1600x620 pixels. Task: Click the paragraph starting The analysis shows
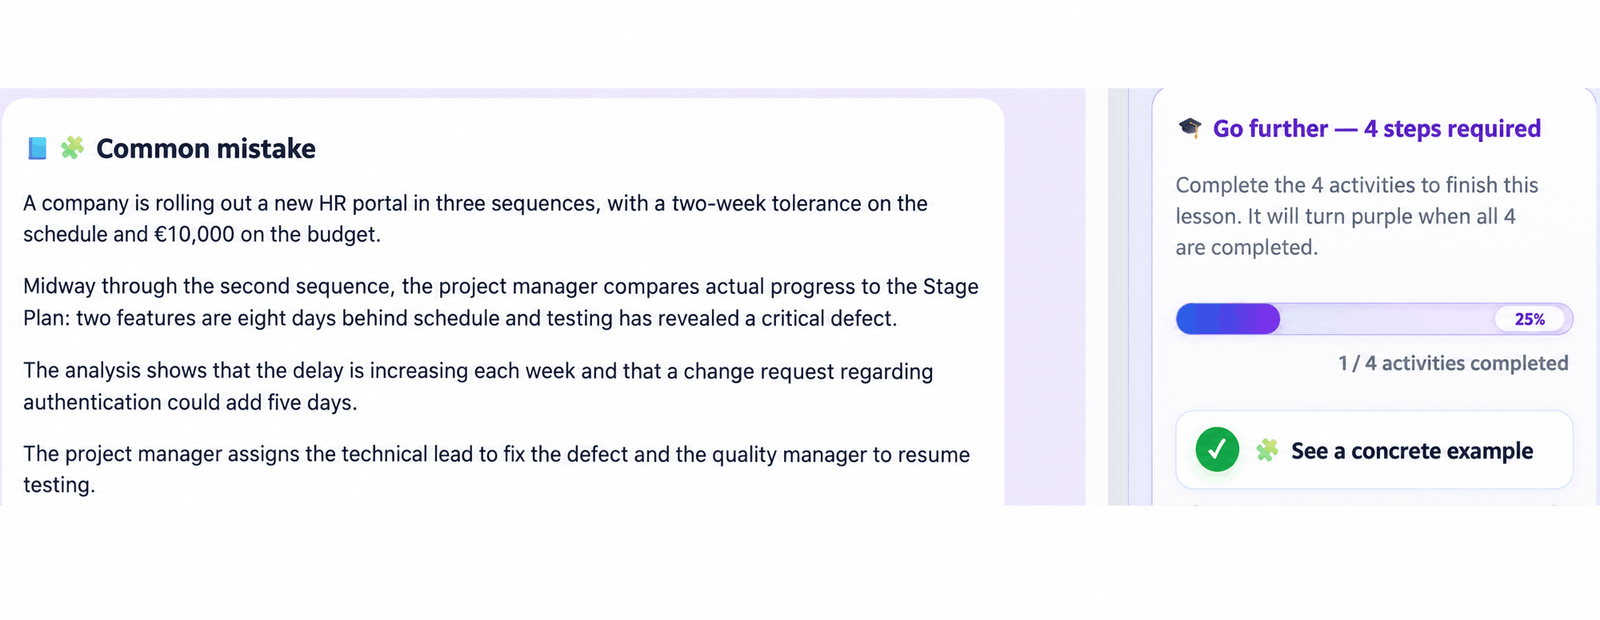click(478, 386)
